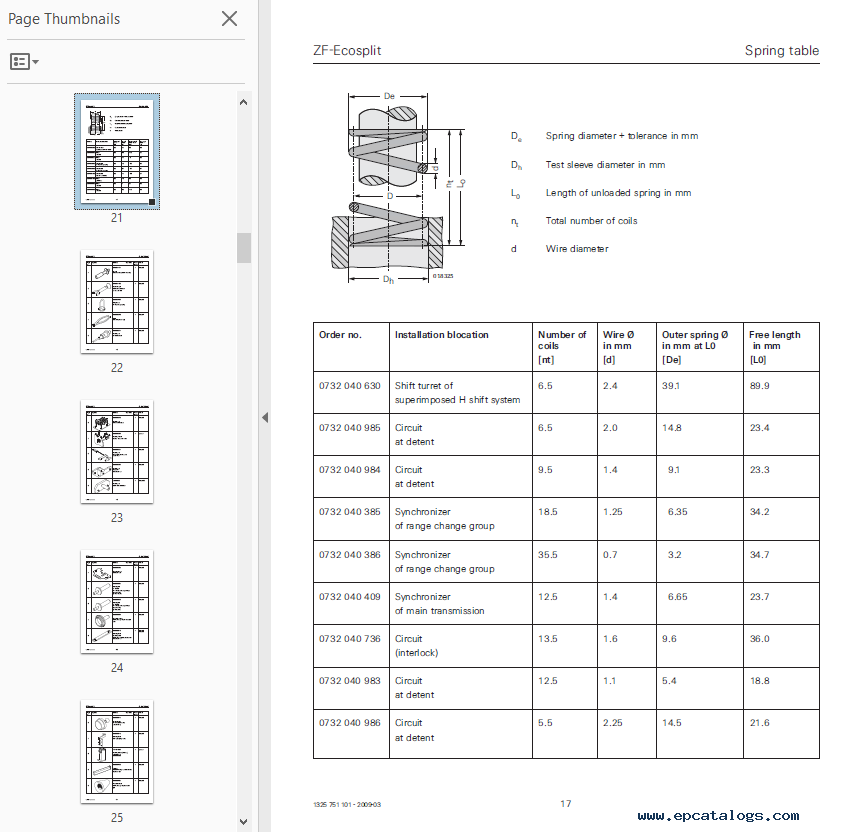Close the Page Thumbnails panel

pos(229,19)
